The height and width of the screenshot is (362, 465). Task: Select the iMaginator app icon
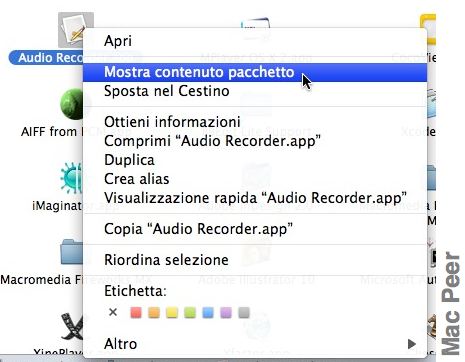(72, 178)
